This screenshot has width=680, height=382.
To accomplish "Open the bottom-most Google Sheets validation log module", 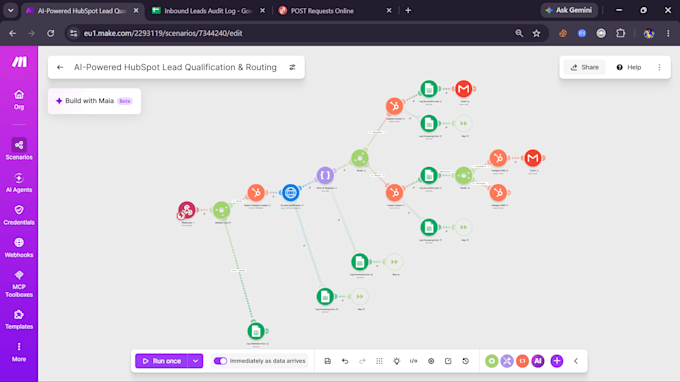I will point(256,331).
